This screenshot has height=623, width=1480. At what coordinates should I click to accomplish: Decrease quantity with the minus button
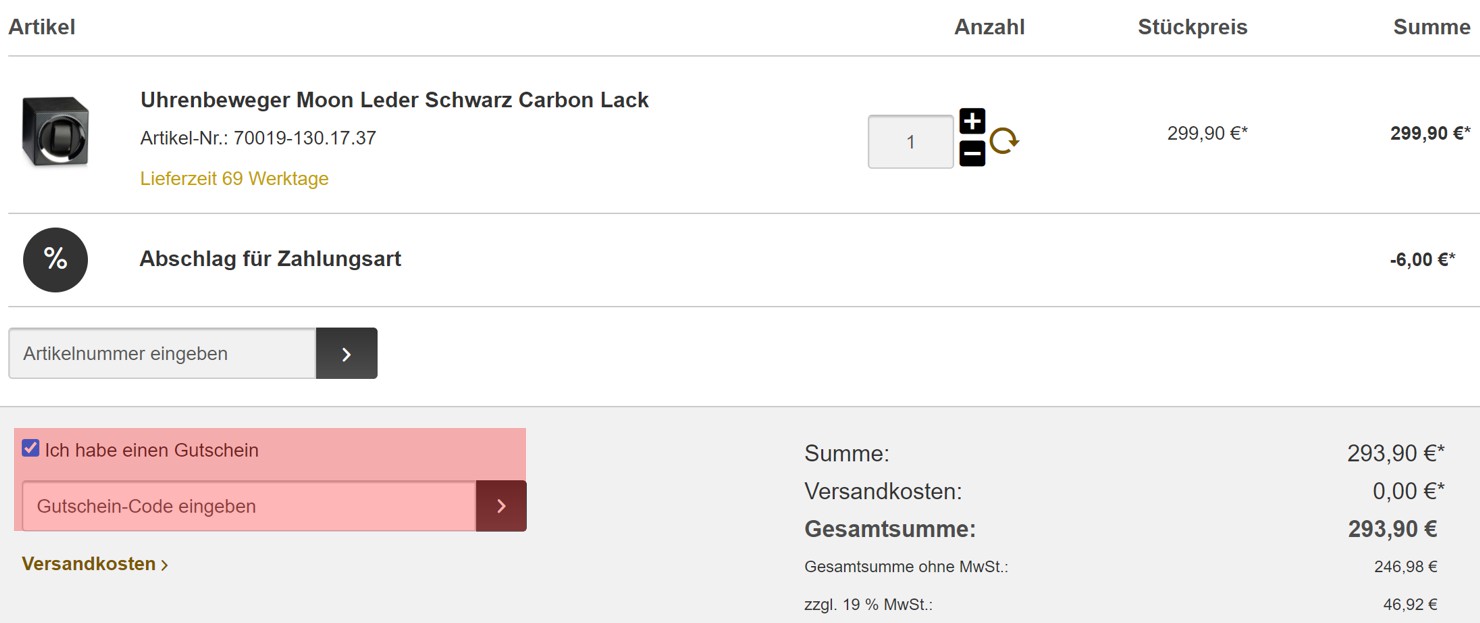pos(972,154)
